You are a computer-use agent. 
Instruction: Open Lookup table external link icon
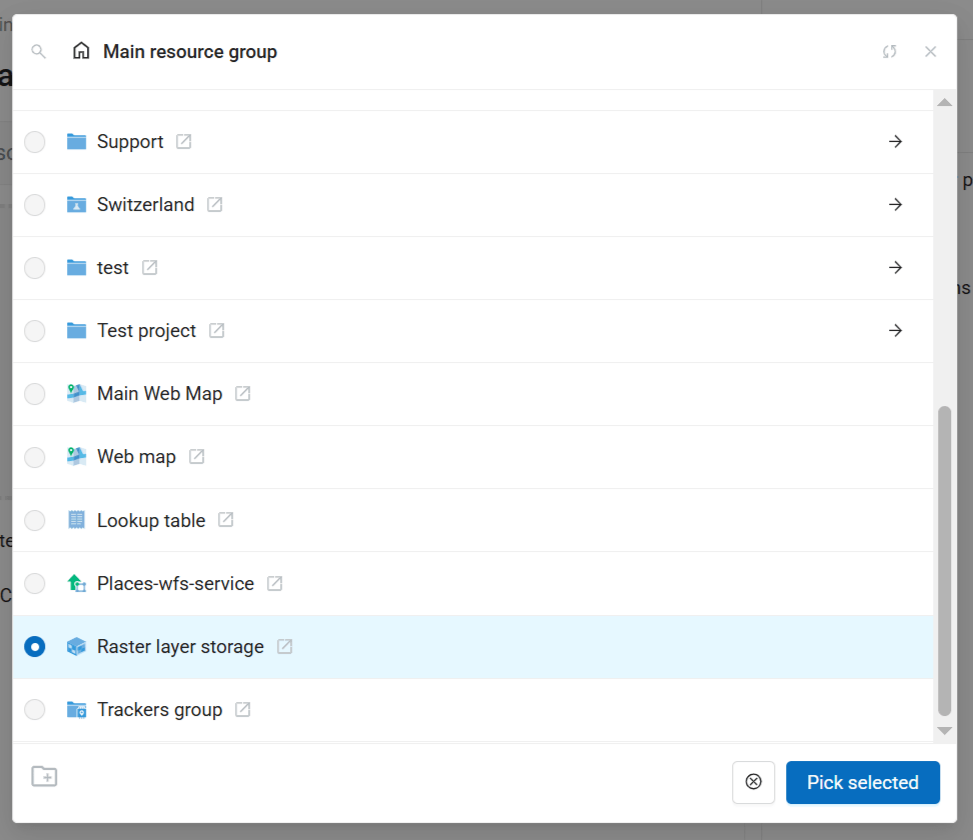[x=226, y=520]
